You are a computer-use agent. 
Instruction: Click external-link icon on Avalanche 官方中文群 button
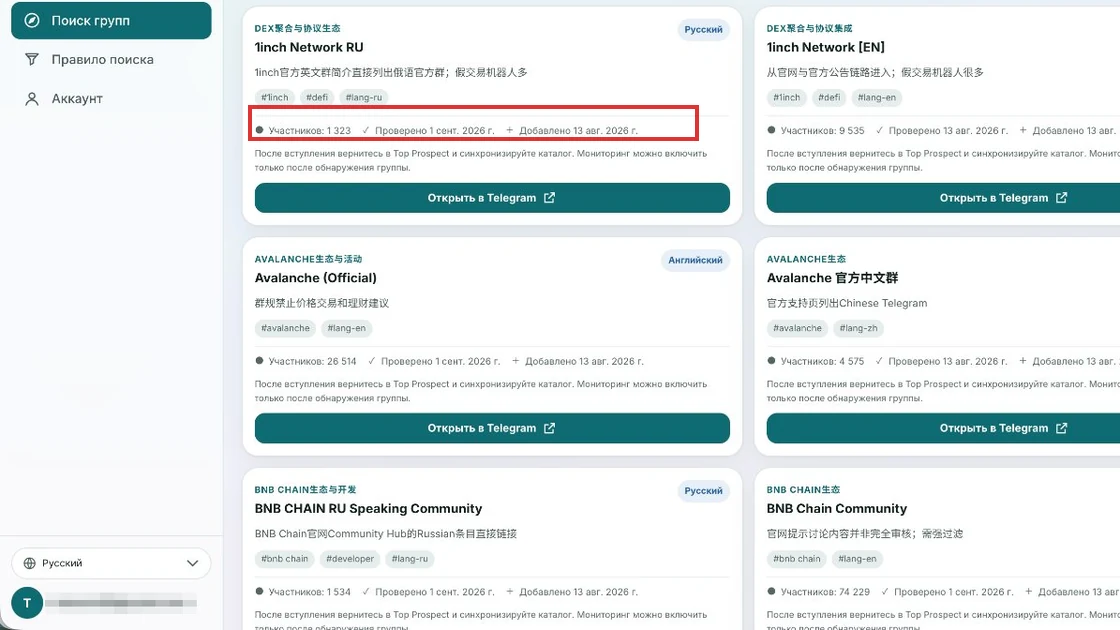1061,428
